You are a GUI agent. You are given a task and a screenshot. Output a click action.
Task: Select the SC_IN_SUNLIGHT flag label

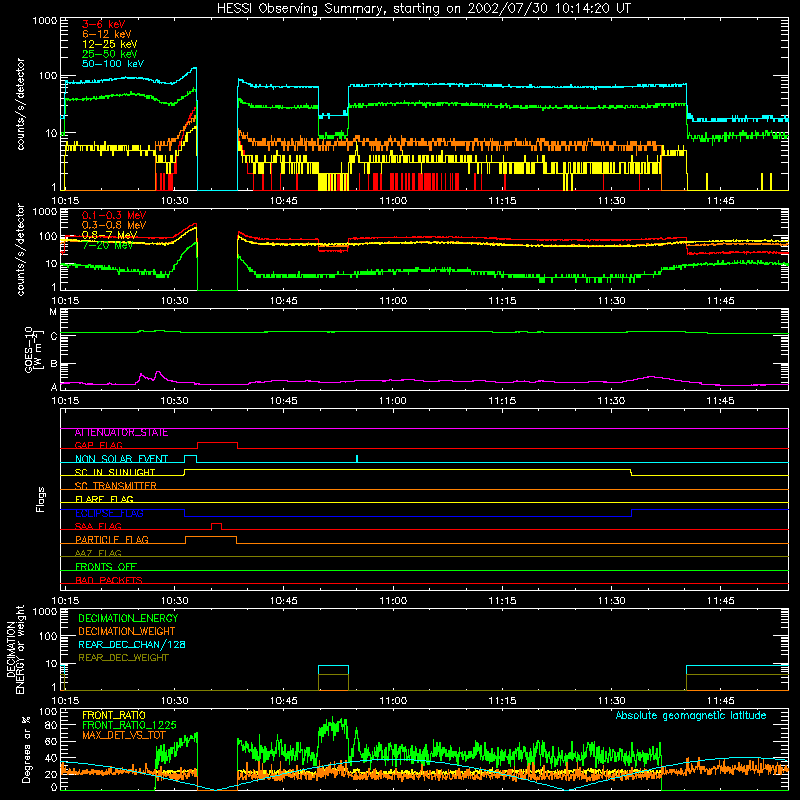pos(115,472)
